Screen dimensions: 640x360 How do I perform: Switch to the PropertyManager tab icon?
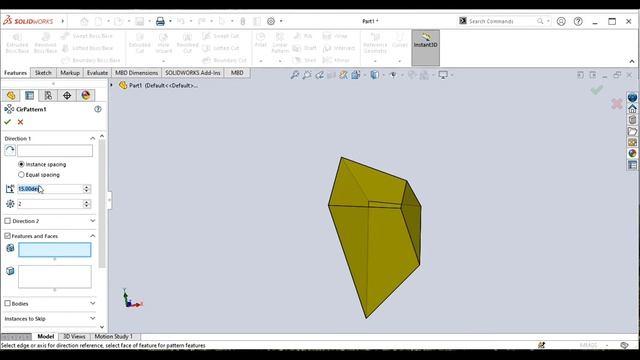[x=29, y=96]
